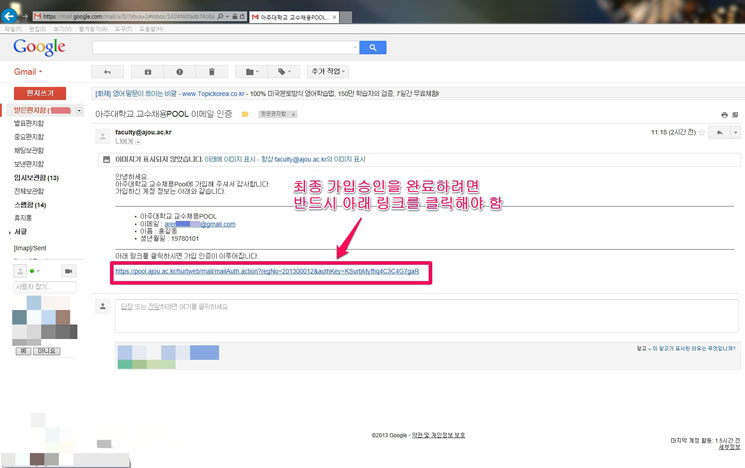
Task: Open the 도구(T) menu
Action: click(x=124, y=29)
